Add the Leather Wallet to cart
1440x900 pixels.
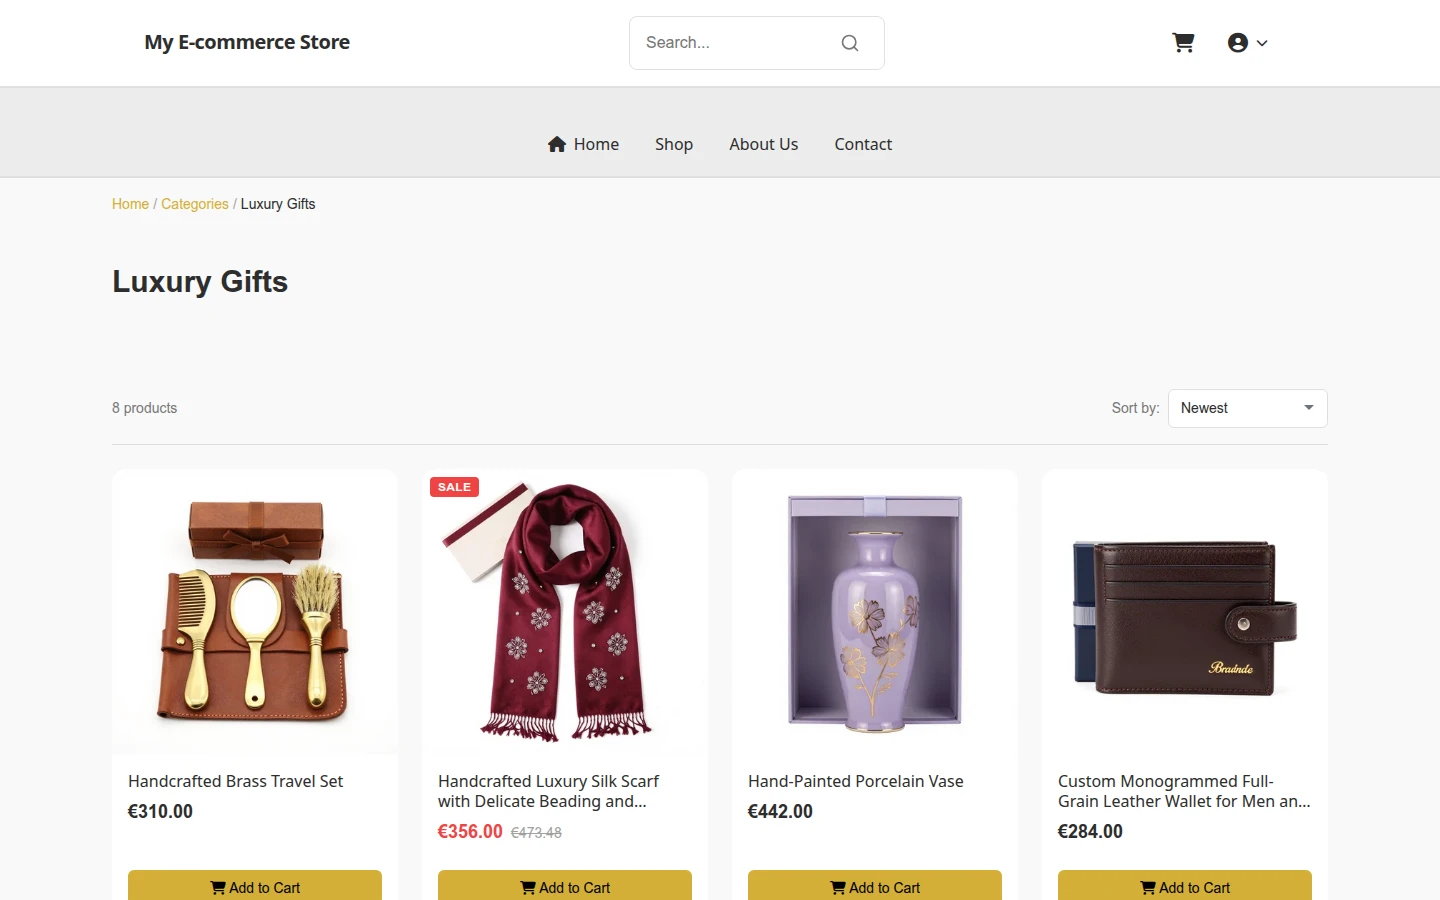(1185, 886)
